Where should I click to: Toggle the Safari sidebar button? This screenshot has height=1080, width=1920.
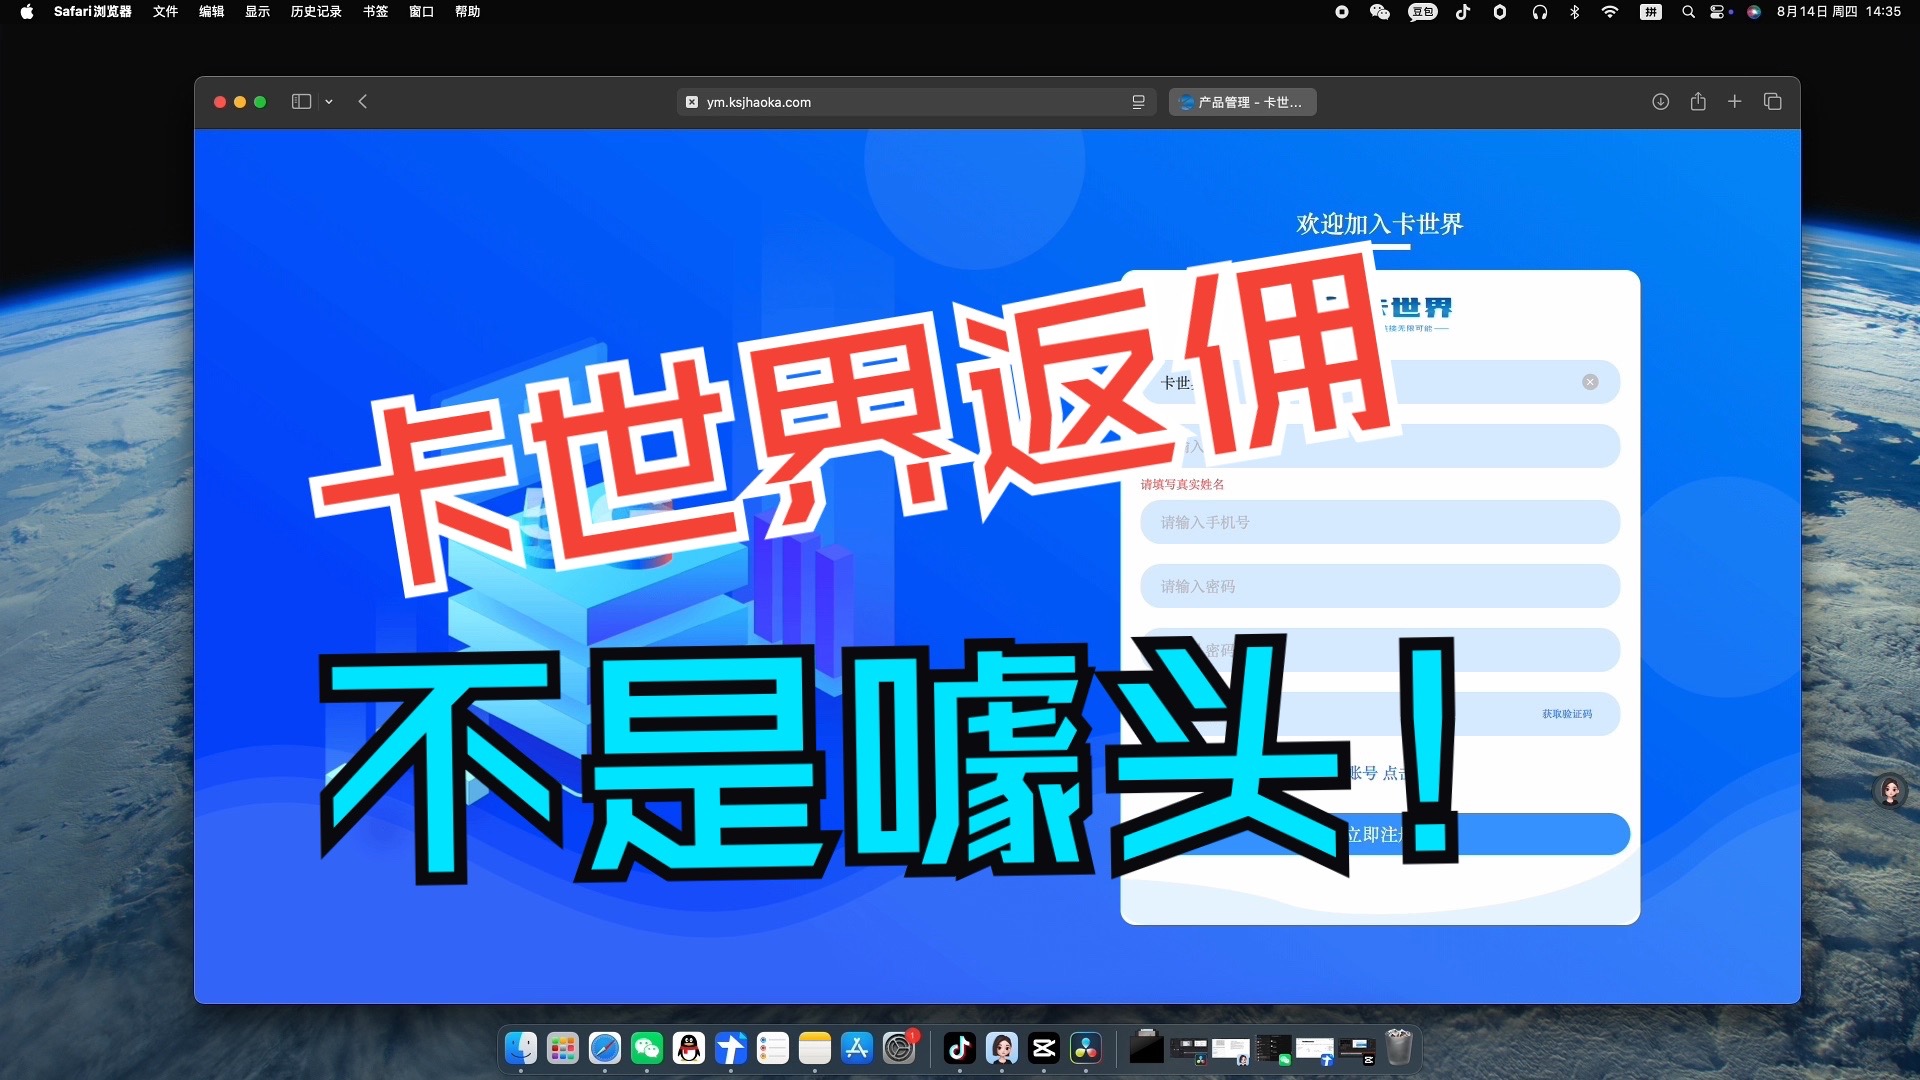pyautogui.click(x=301, y=102)
